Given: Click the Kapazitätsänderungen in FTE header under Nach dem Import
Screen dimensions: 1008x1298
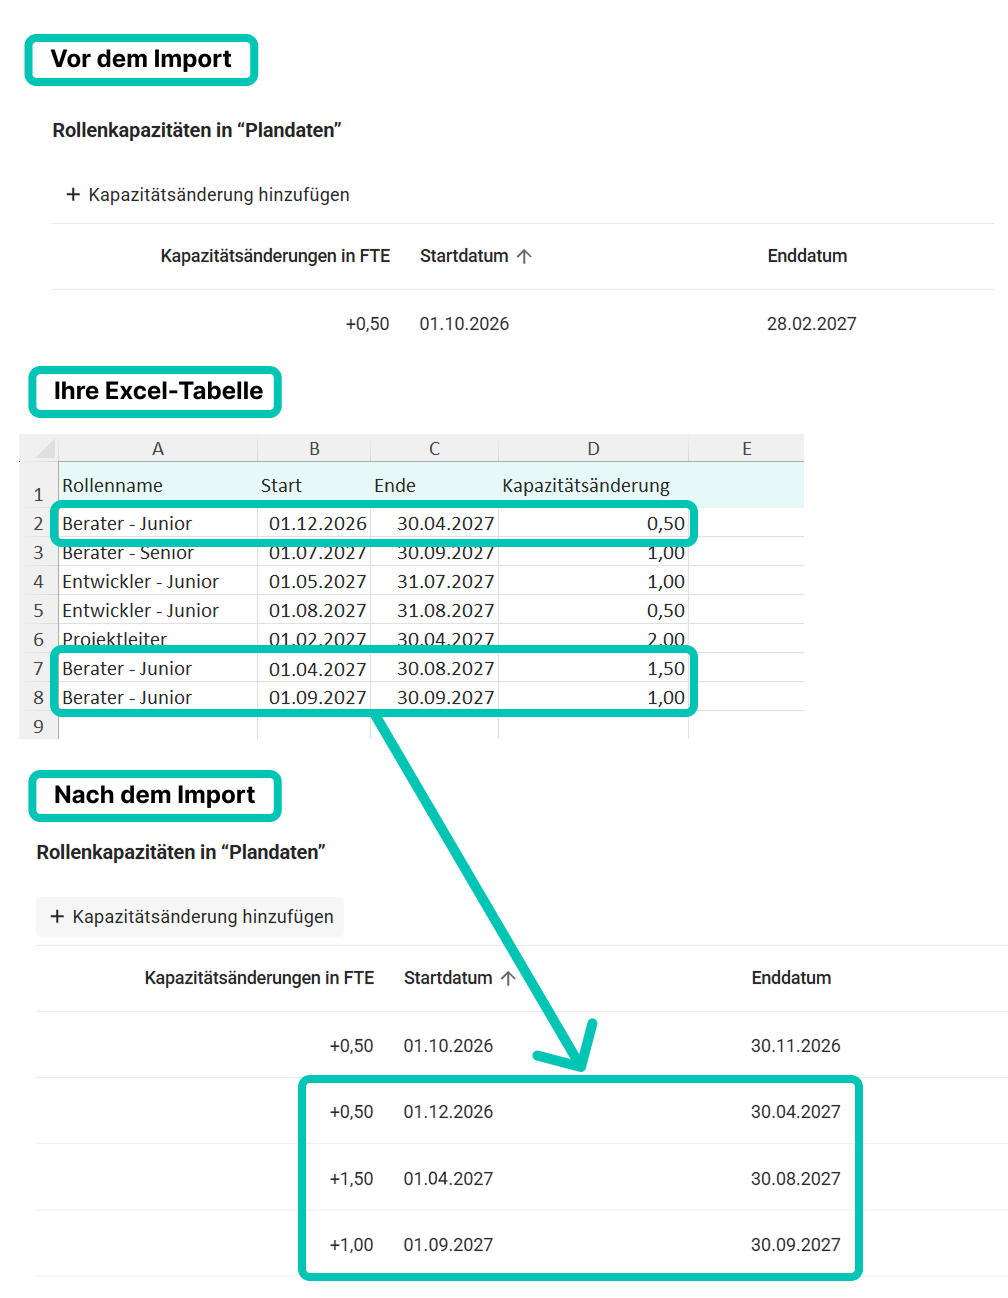Looking at the screenshot, I should 259,978.
